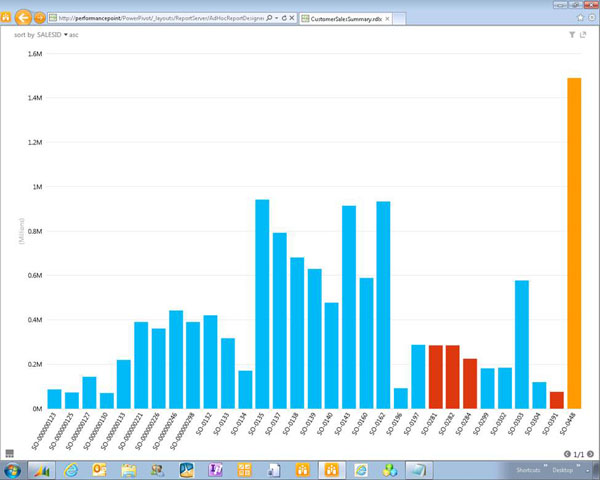Click the search magnifier in address bar
This screenshot has height=480, width=600.
(x=269, y=18)
